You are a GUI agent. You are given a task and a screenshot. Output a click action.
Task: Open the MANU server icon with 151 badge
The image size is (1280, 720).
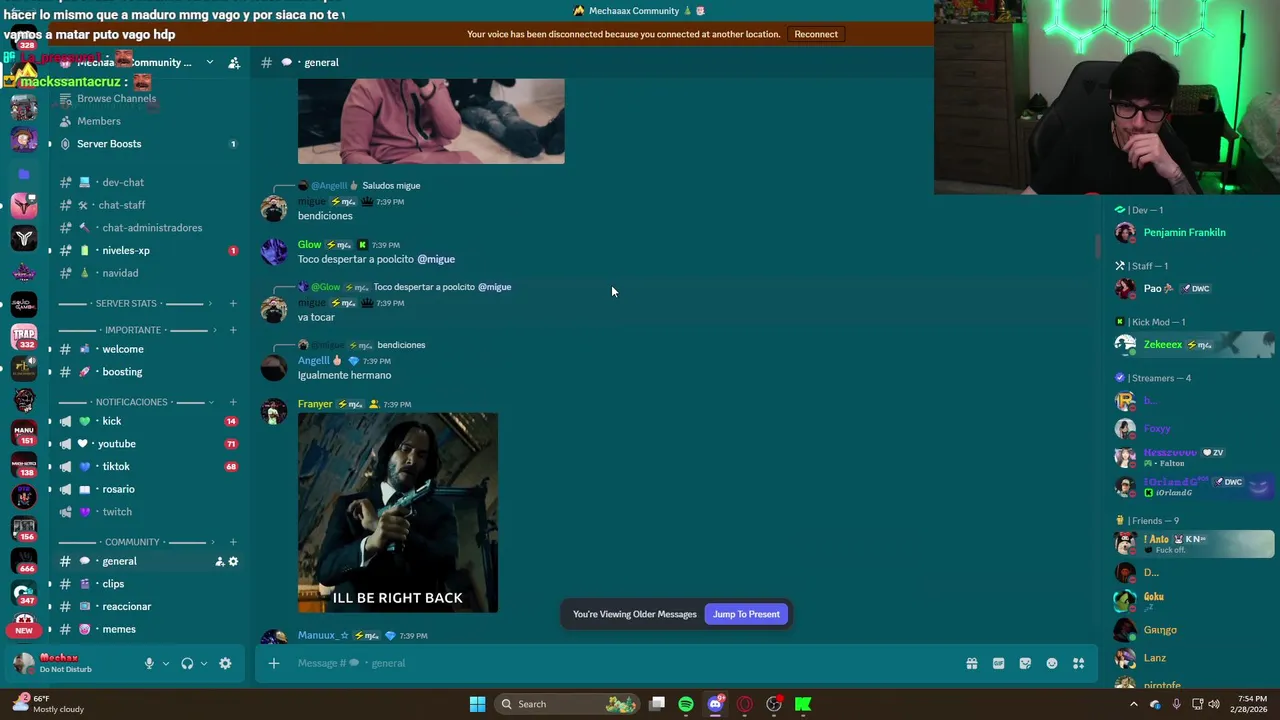coord(24,432)
